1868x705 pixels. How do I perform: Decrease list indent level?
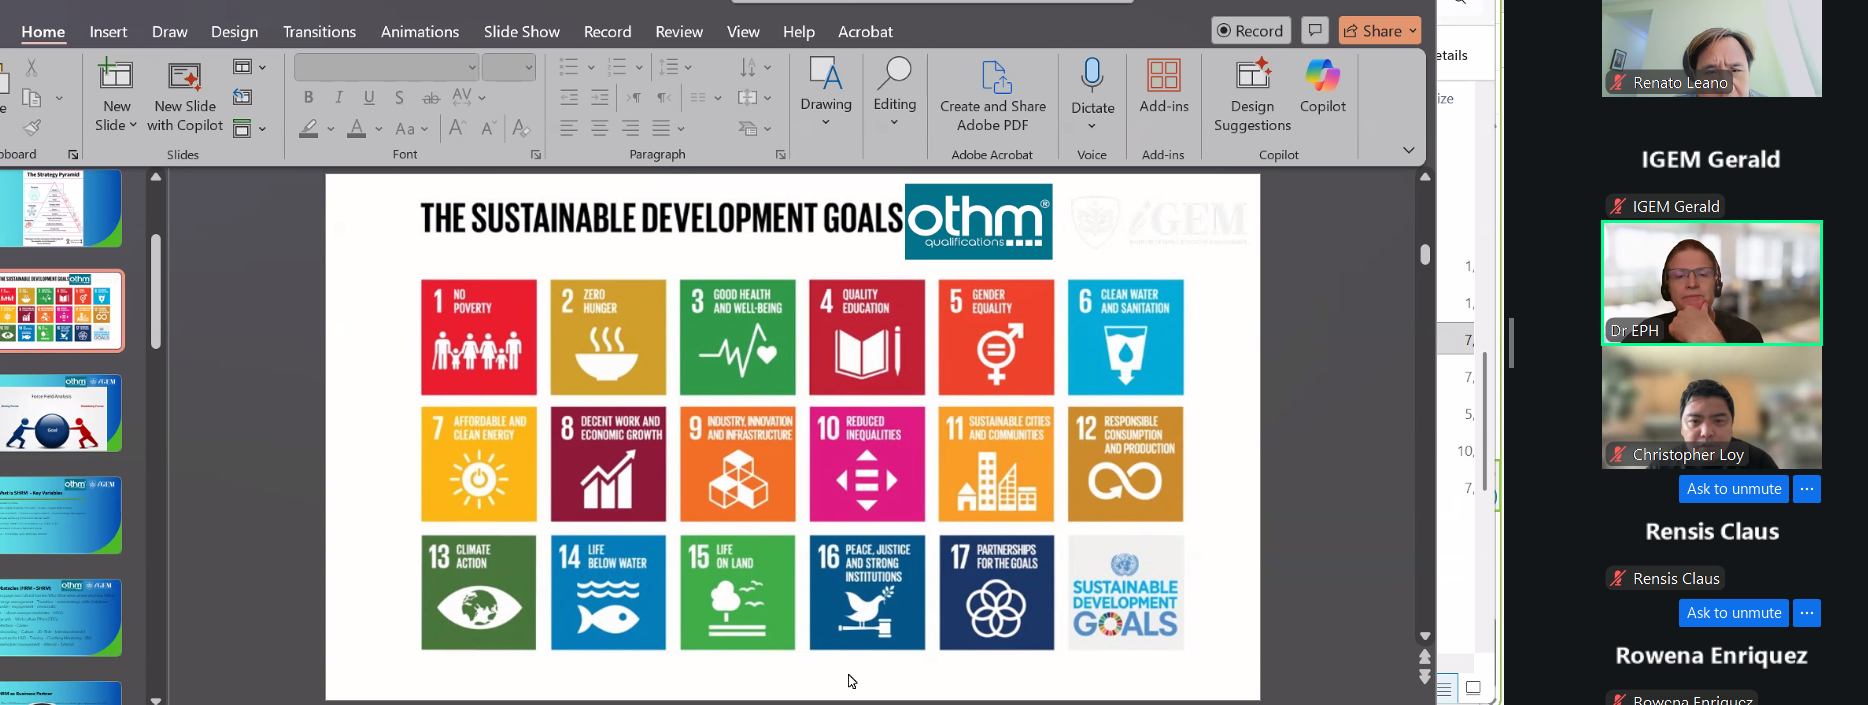[569, 97]
